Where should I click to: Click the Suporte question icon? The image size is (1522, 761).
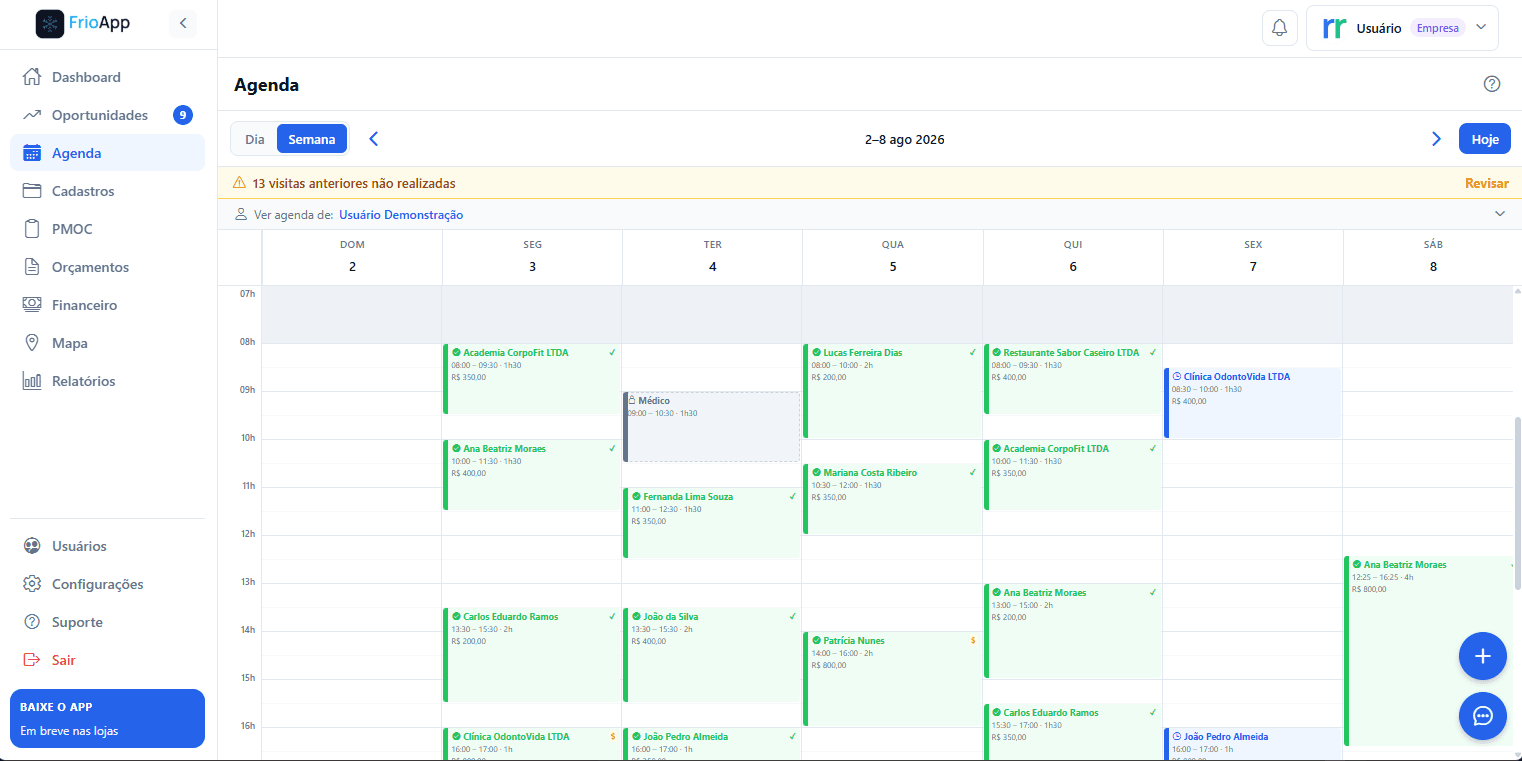(32, 622)
